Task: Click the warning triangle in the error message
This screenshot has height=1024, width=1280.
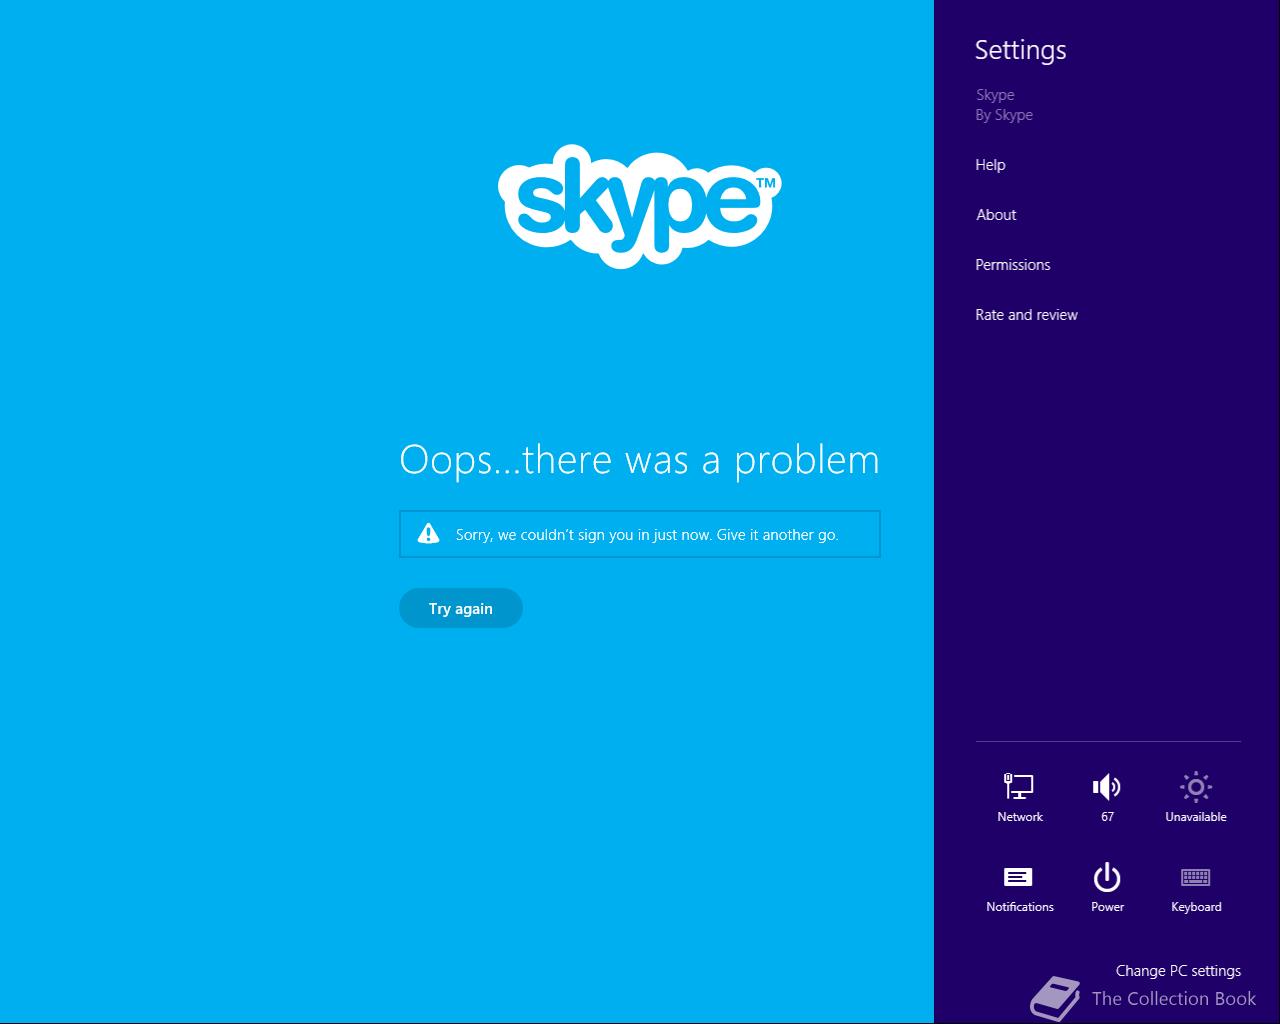Action: coord(429,533)
